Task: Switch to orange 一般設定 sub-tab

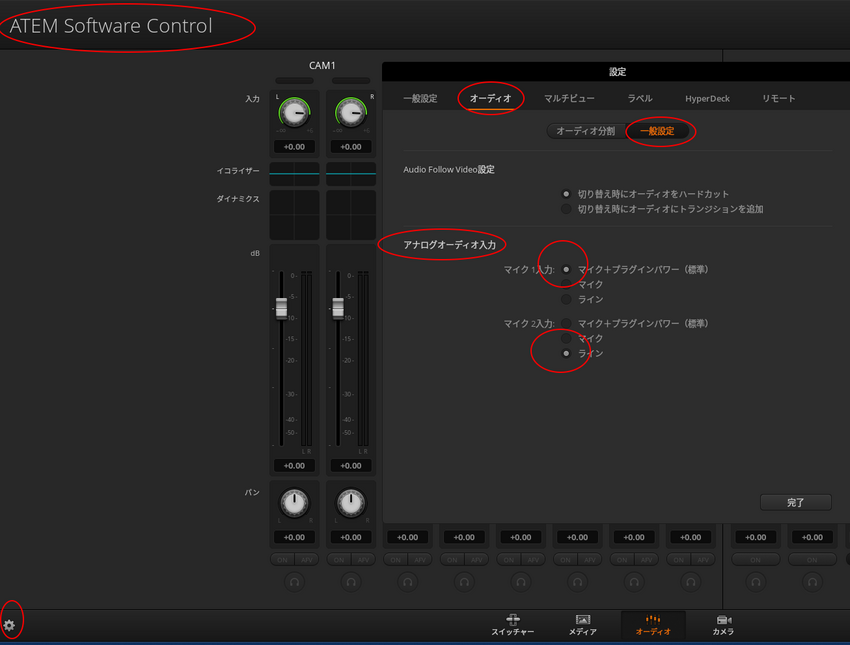Action: pos(657,131)
